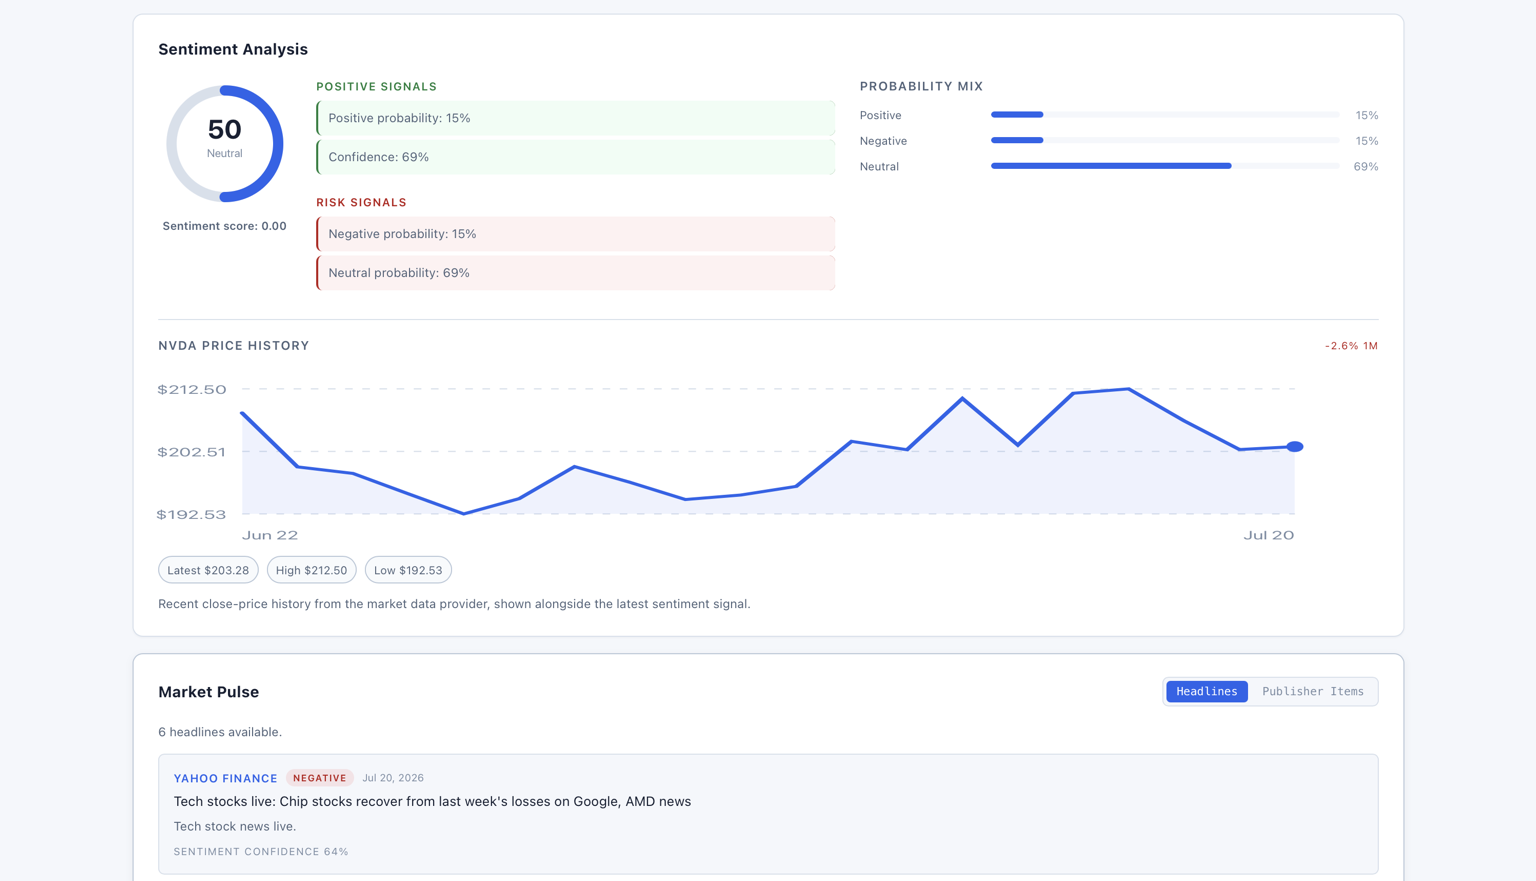This screenshot has width=1536, height=881.
Task: Click the $202.51 axis label
Action: tap(192, 452)
